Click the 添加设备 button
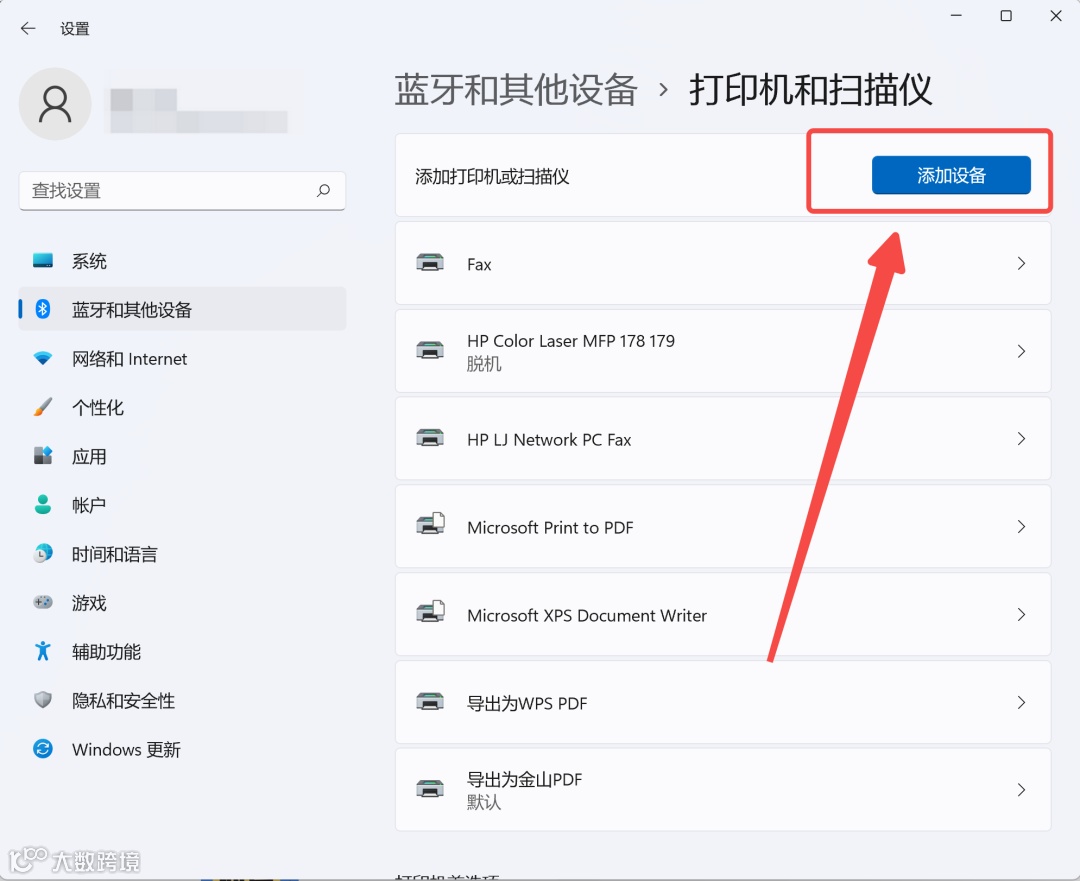This screenshot has height=881, width=1080. click(x=951, y=175)
